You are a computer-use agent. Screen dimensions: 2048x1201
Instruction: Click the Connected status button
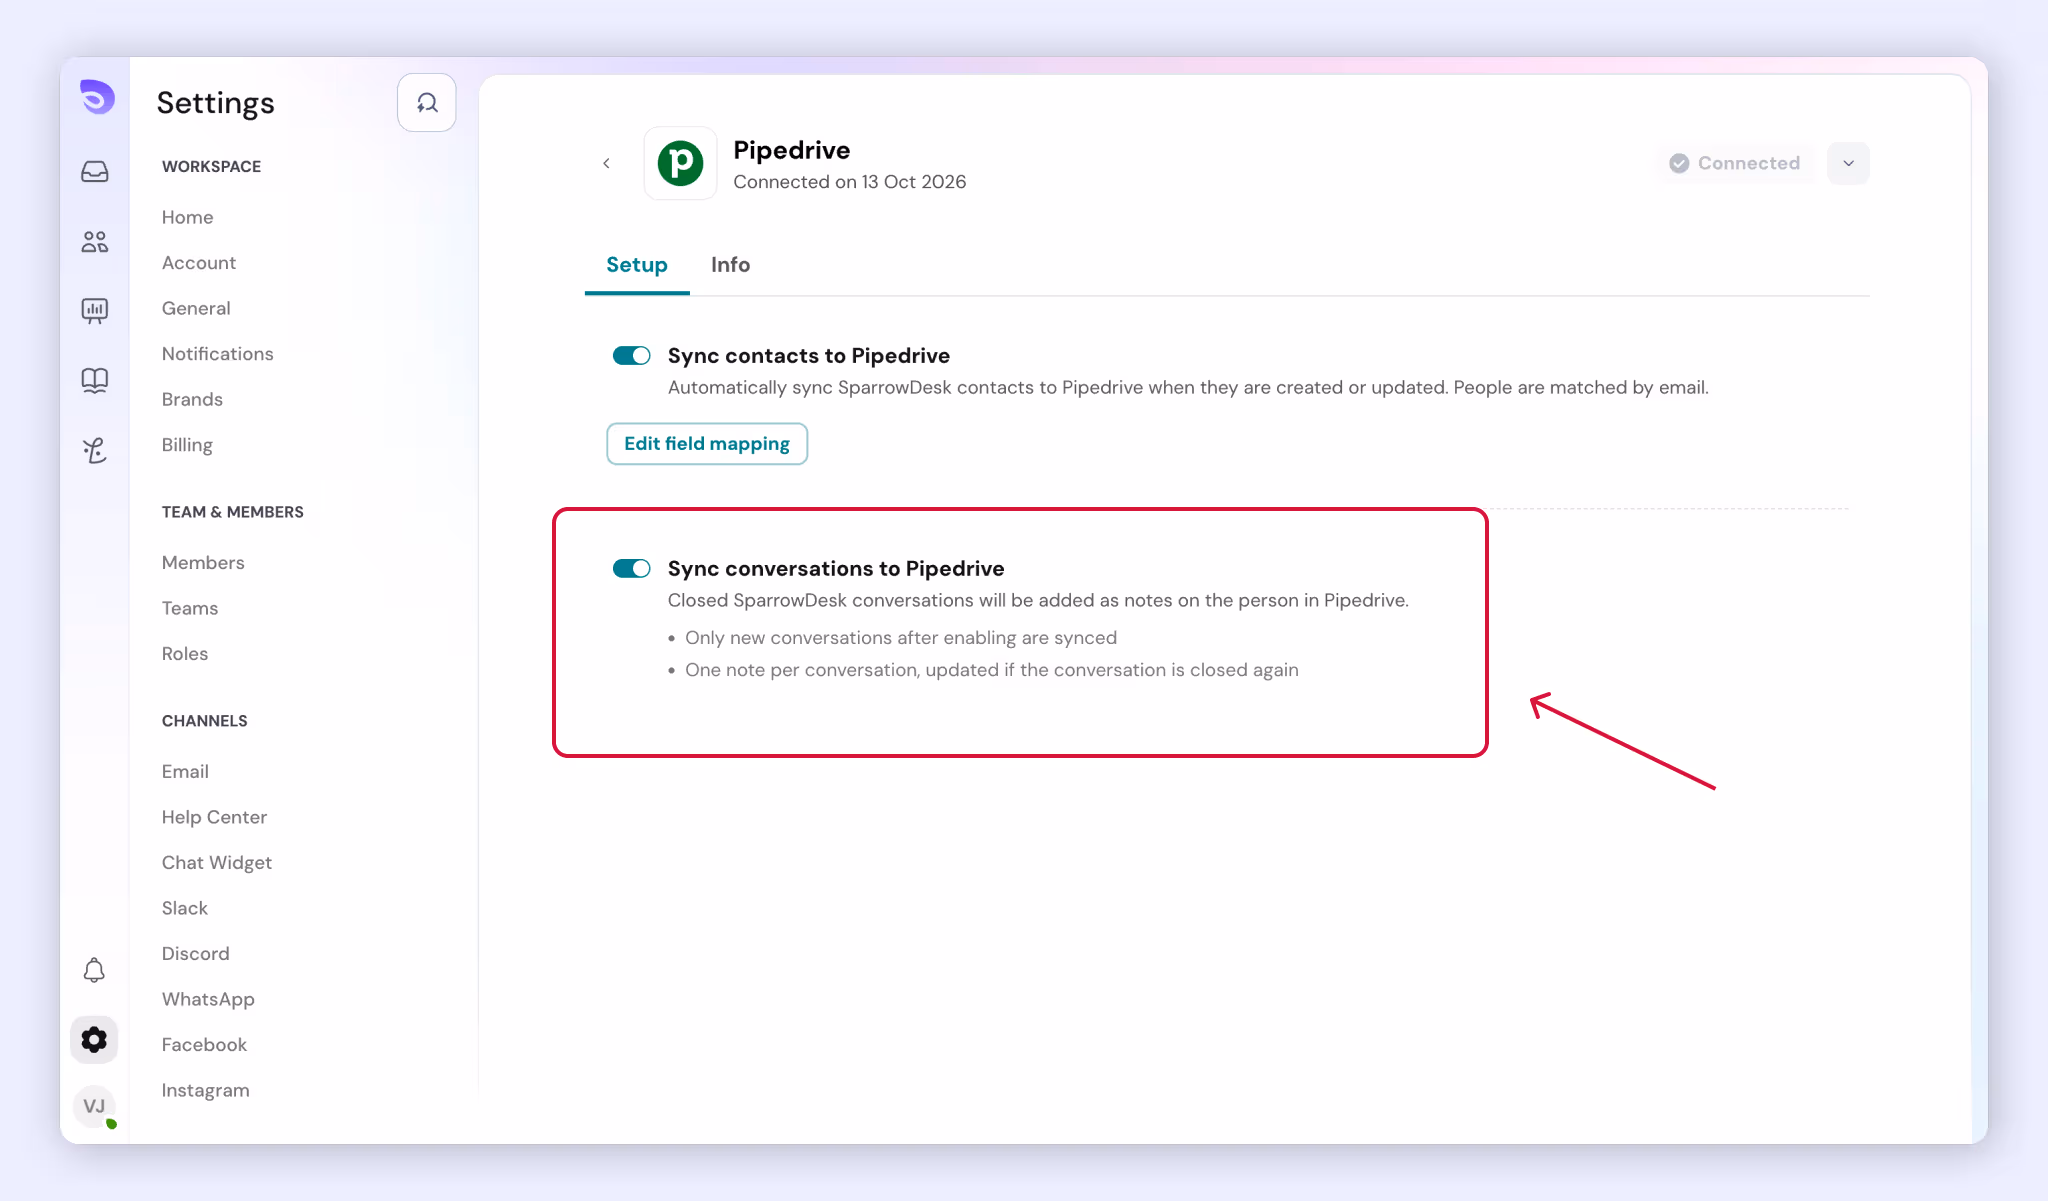(x=1734, y=163)
